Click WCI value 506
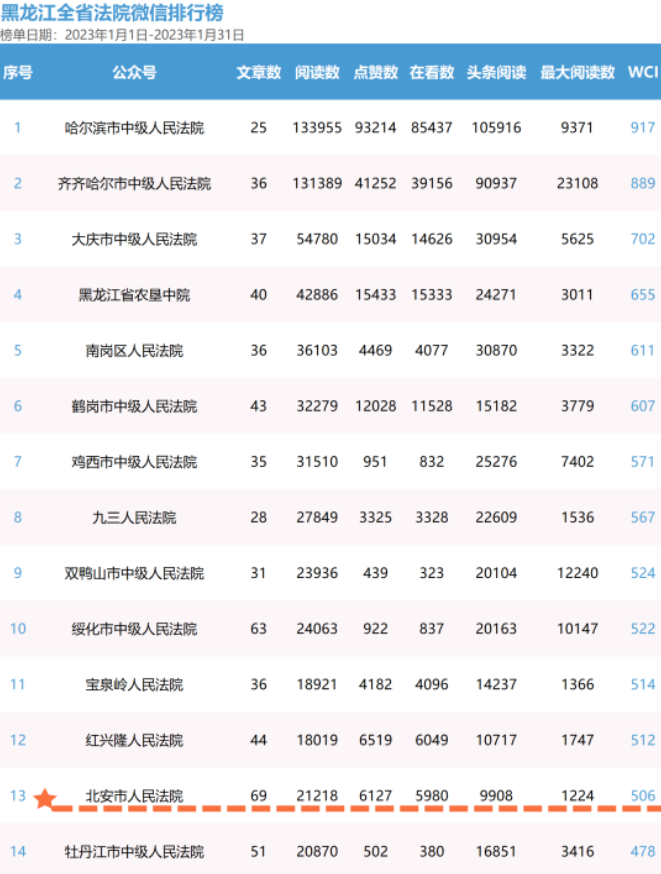This screenshot has height=874, width=661. pyautogui.click(x=643, y=796)
